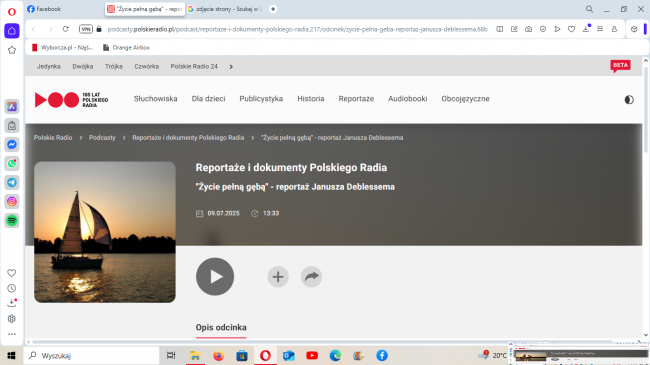Open Polskie Radio logo home link
This screenshot has width=650, height=365.
pos(71,100)
